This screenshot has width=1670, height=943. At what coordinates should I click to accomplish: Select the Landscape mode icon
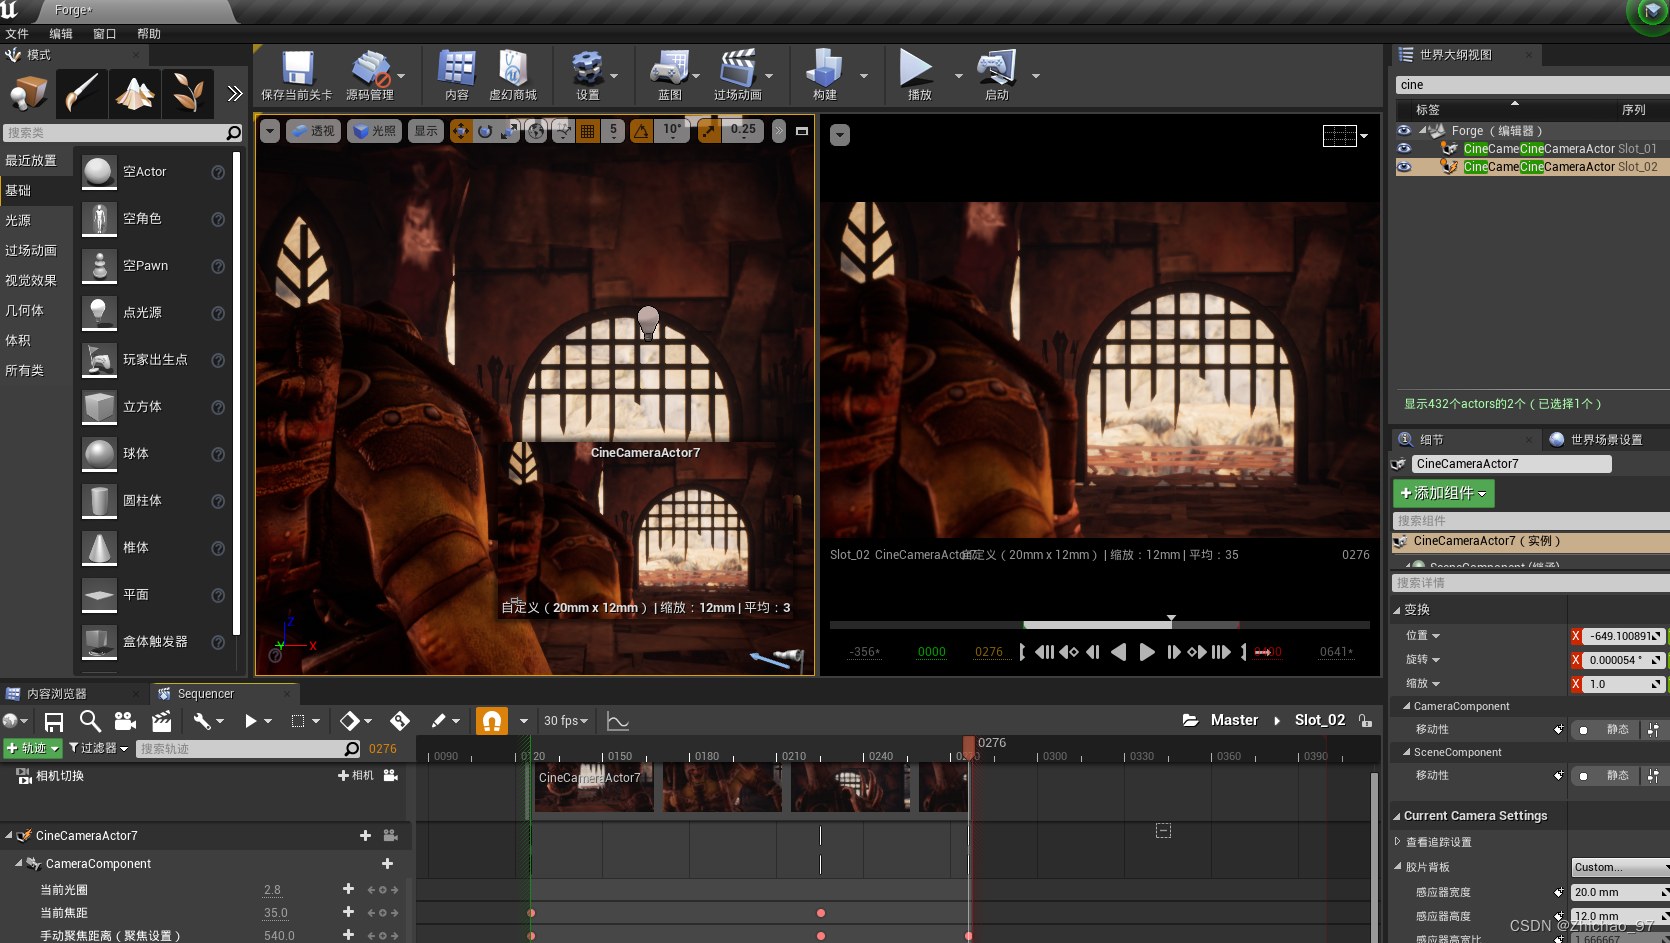click(x=135, y=93)
